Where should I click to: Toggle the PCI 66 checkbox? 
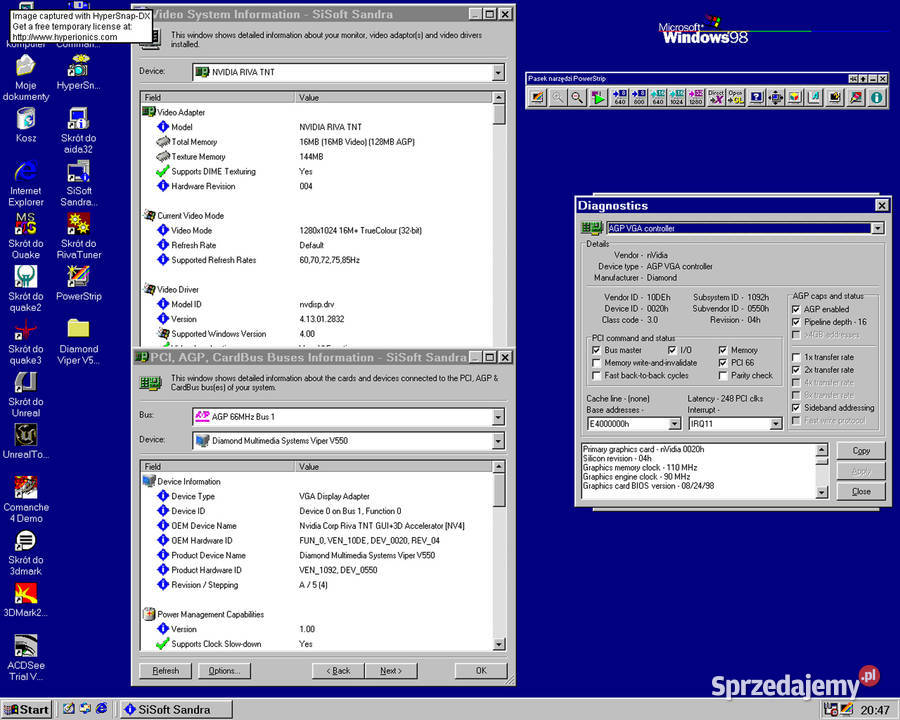723,363
